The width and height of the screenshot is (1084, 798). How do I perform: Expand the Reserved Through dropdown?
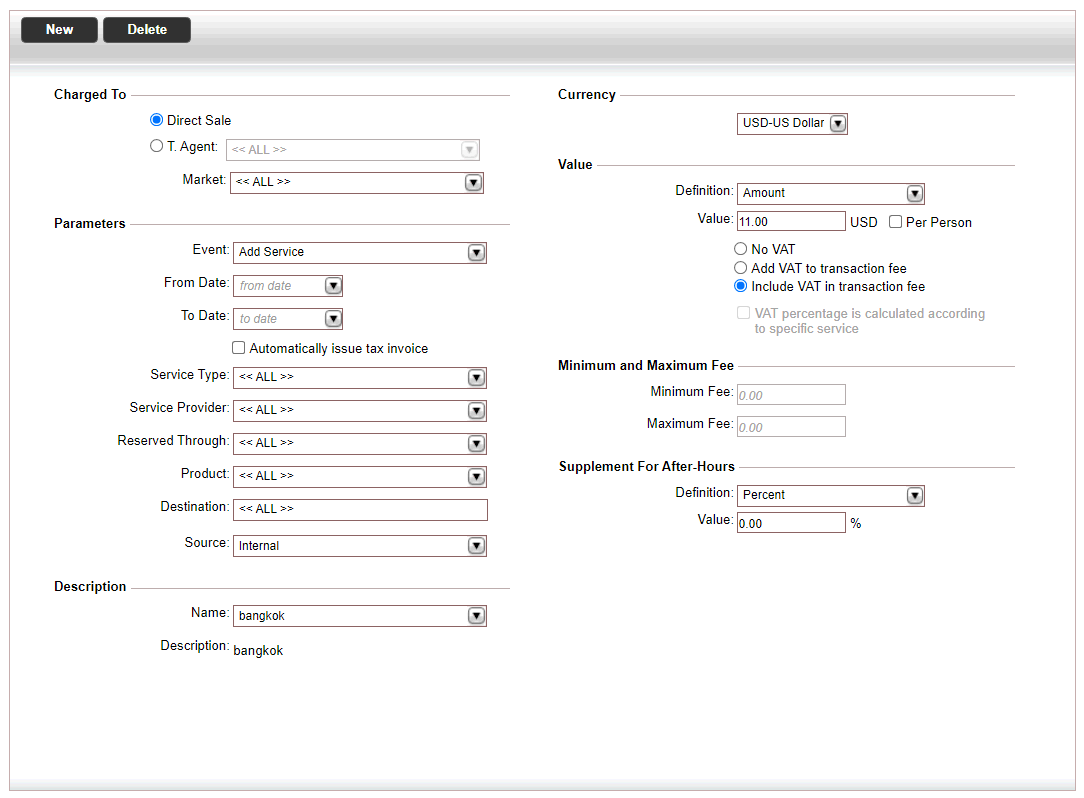476,443
